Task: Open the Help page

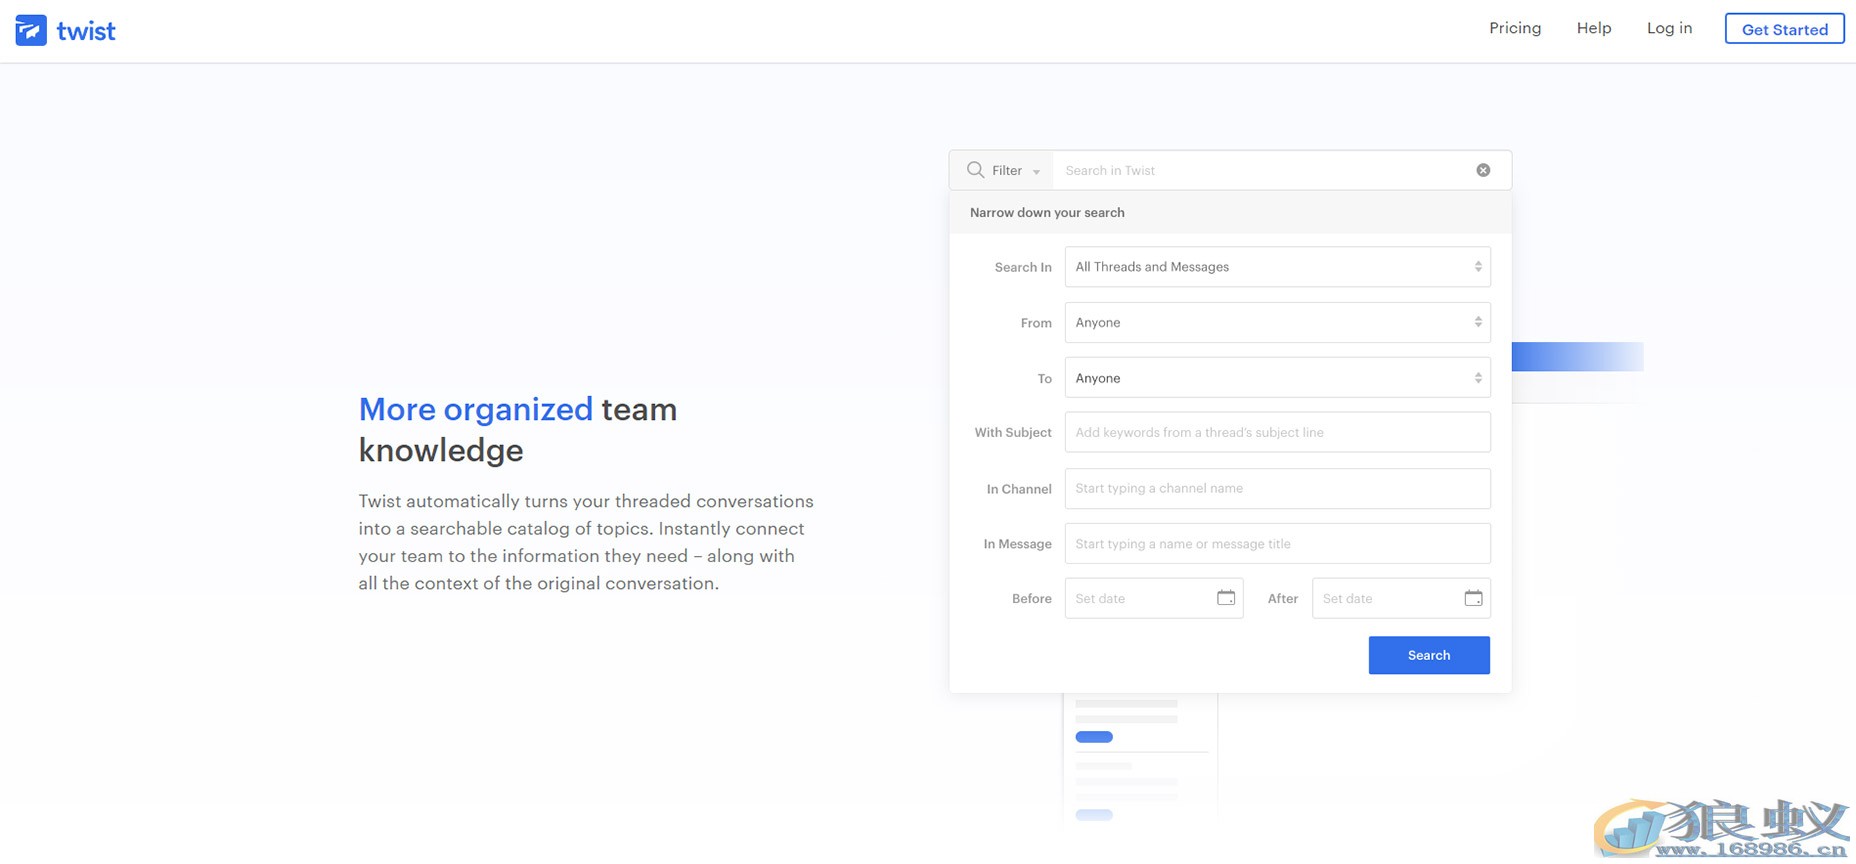Action: click(1594, 28)
